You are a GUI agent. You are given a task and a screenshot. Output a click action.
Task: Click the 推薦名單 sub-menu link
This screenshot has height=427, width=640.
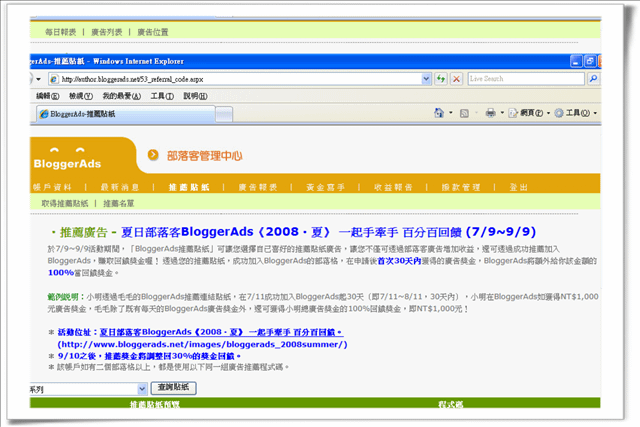click(118, 203)
